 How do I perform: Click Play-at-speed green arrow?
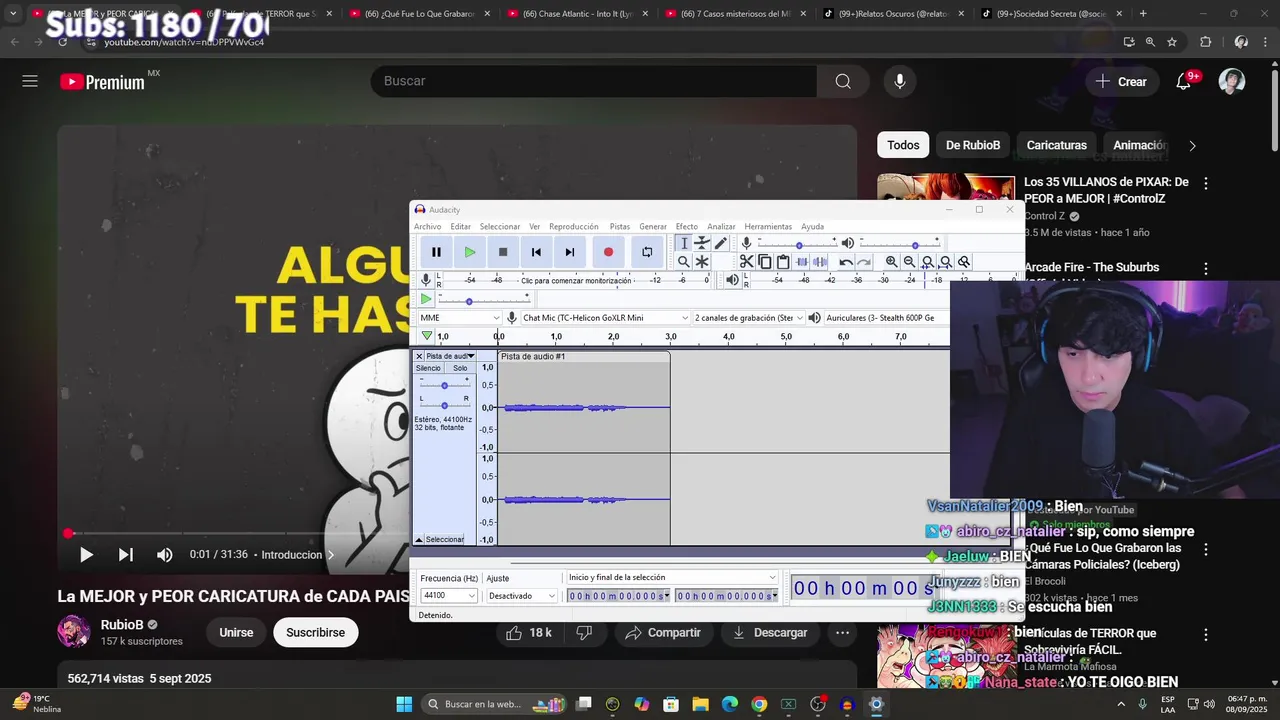426,299
